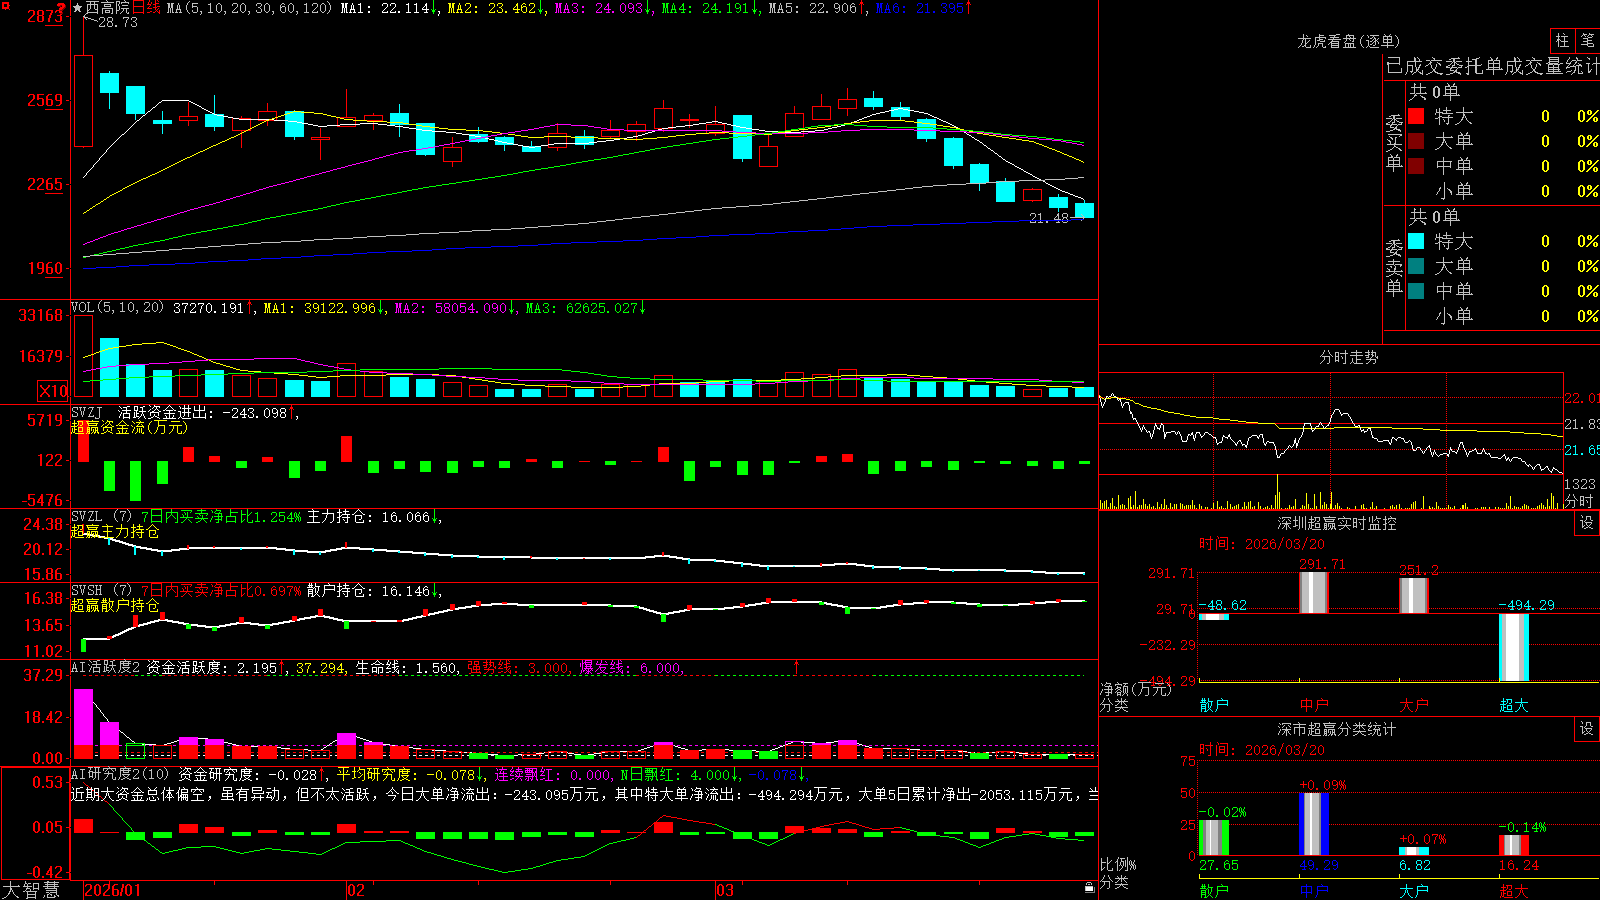Screen dimensions: 1600x900
Task: Click the red 特大 buy-order swatch
Action: point(1416,116)
